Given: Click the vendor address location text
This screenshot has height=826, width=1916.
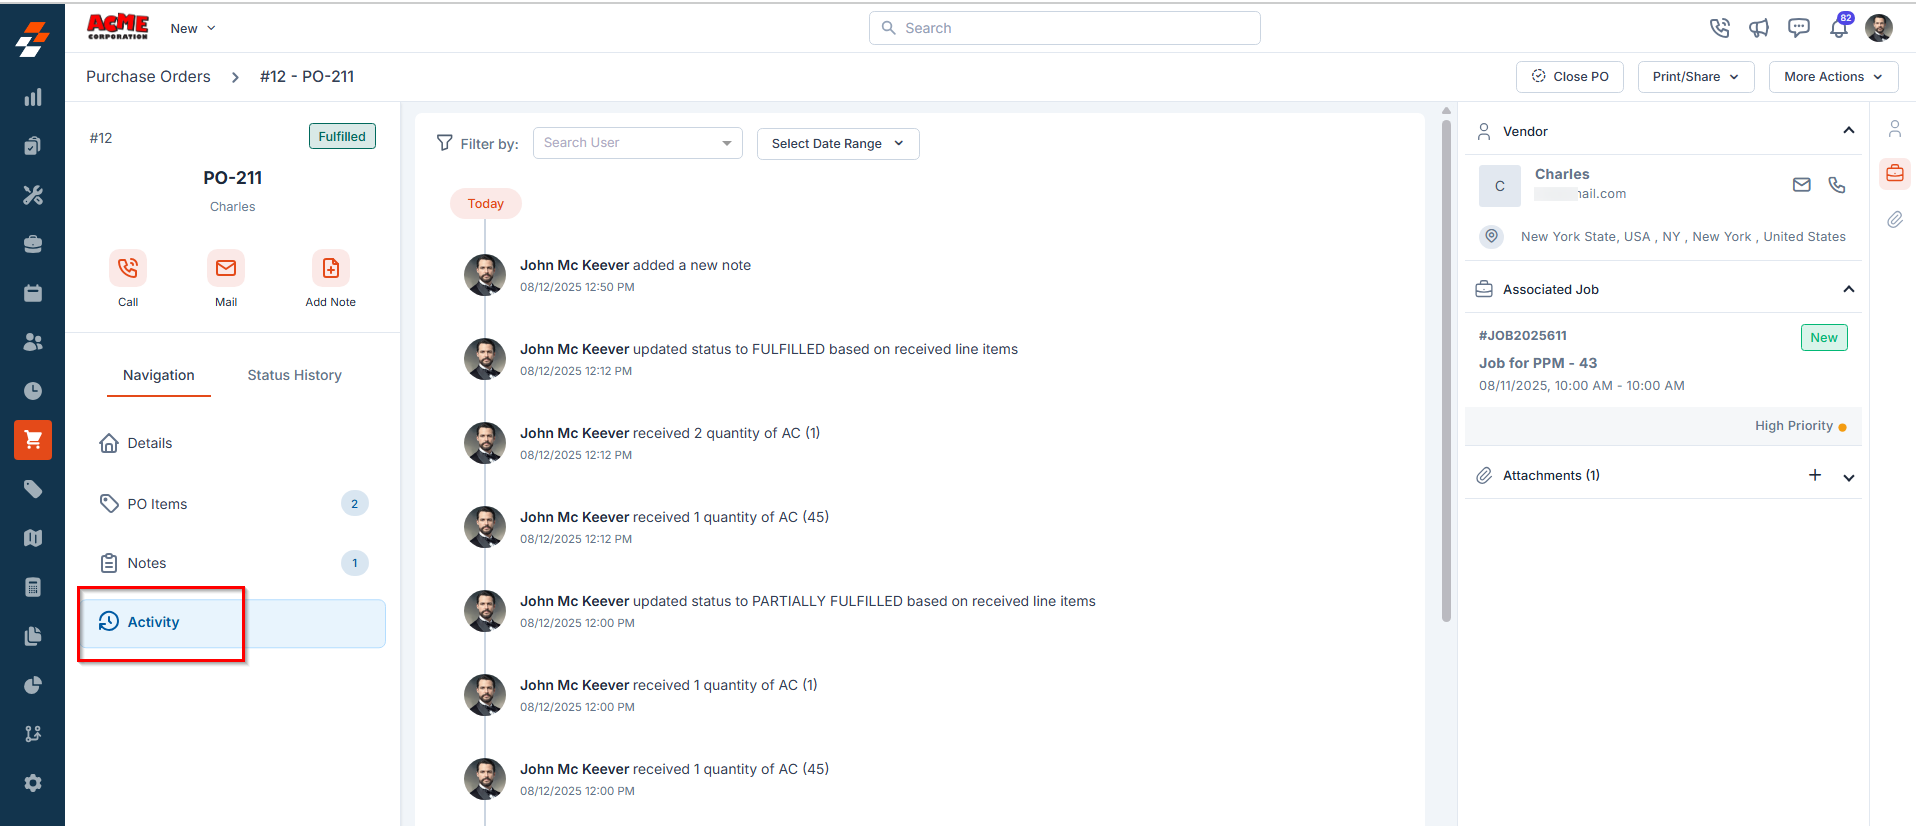Looking at the screenshot, I should click(1683, 237).
